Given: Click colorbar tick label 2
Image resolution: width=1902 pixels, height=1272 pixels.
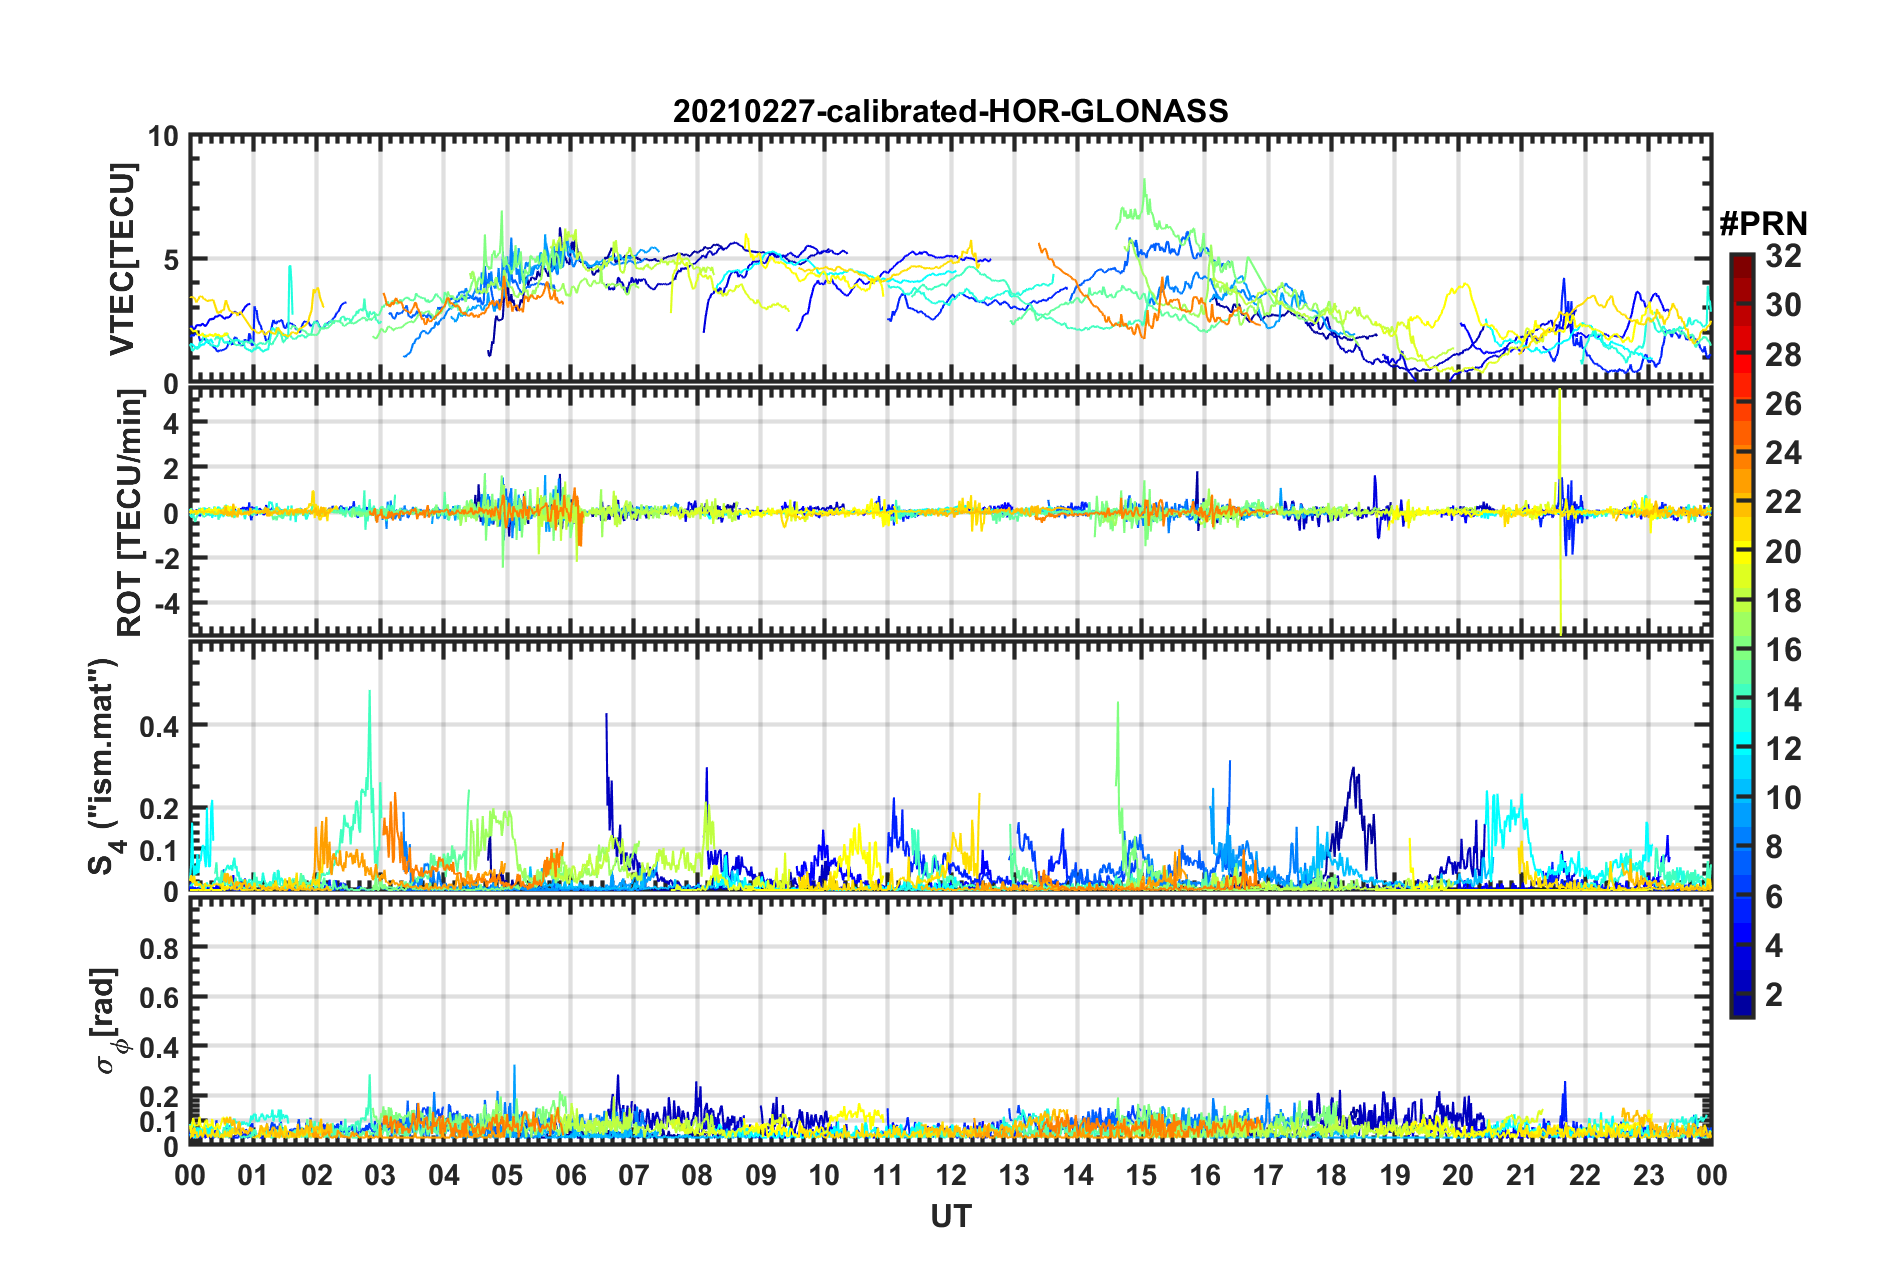Looking at the screenshot, I should 1774,995.
